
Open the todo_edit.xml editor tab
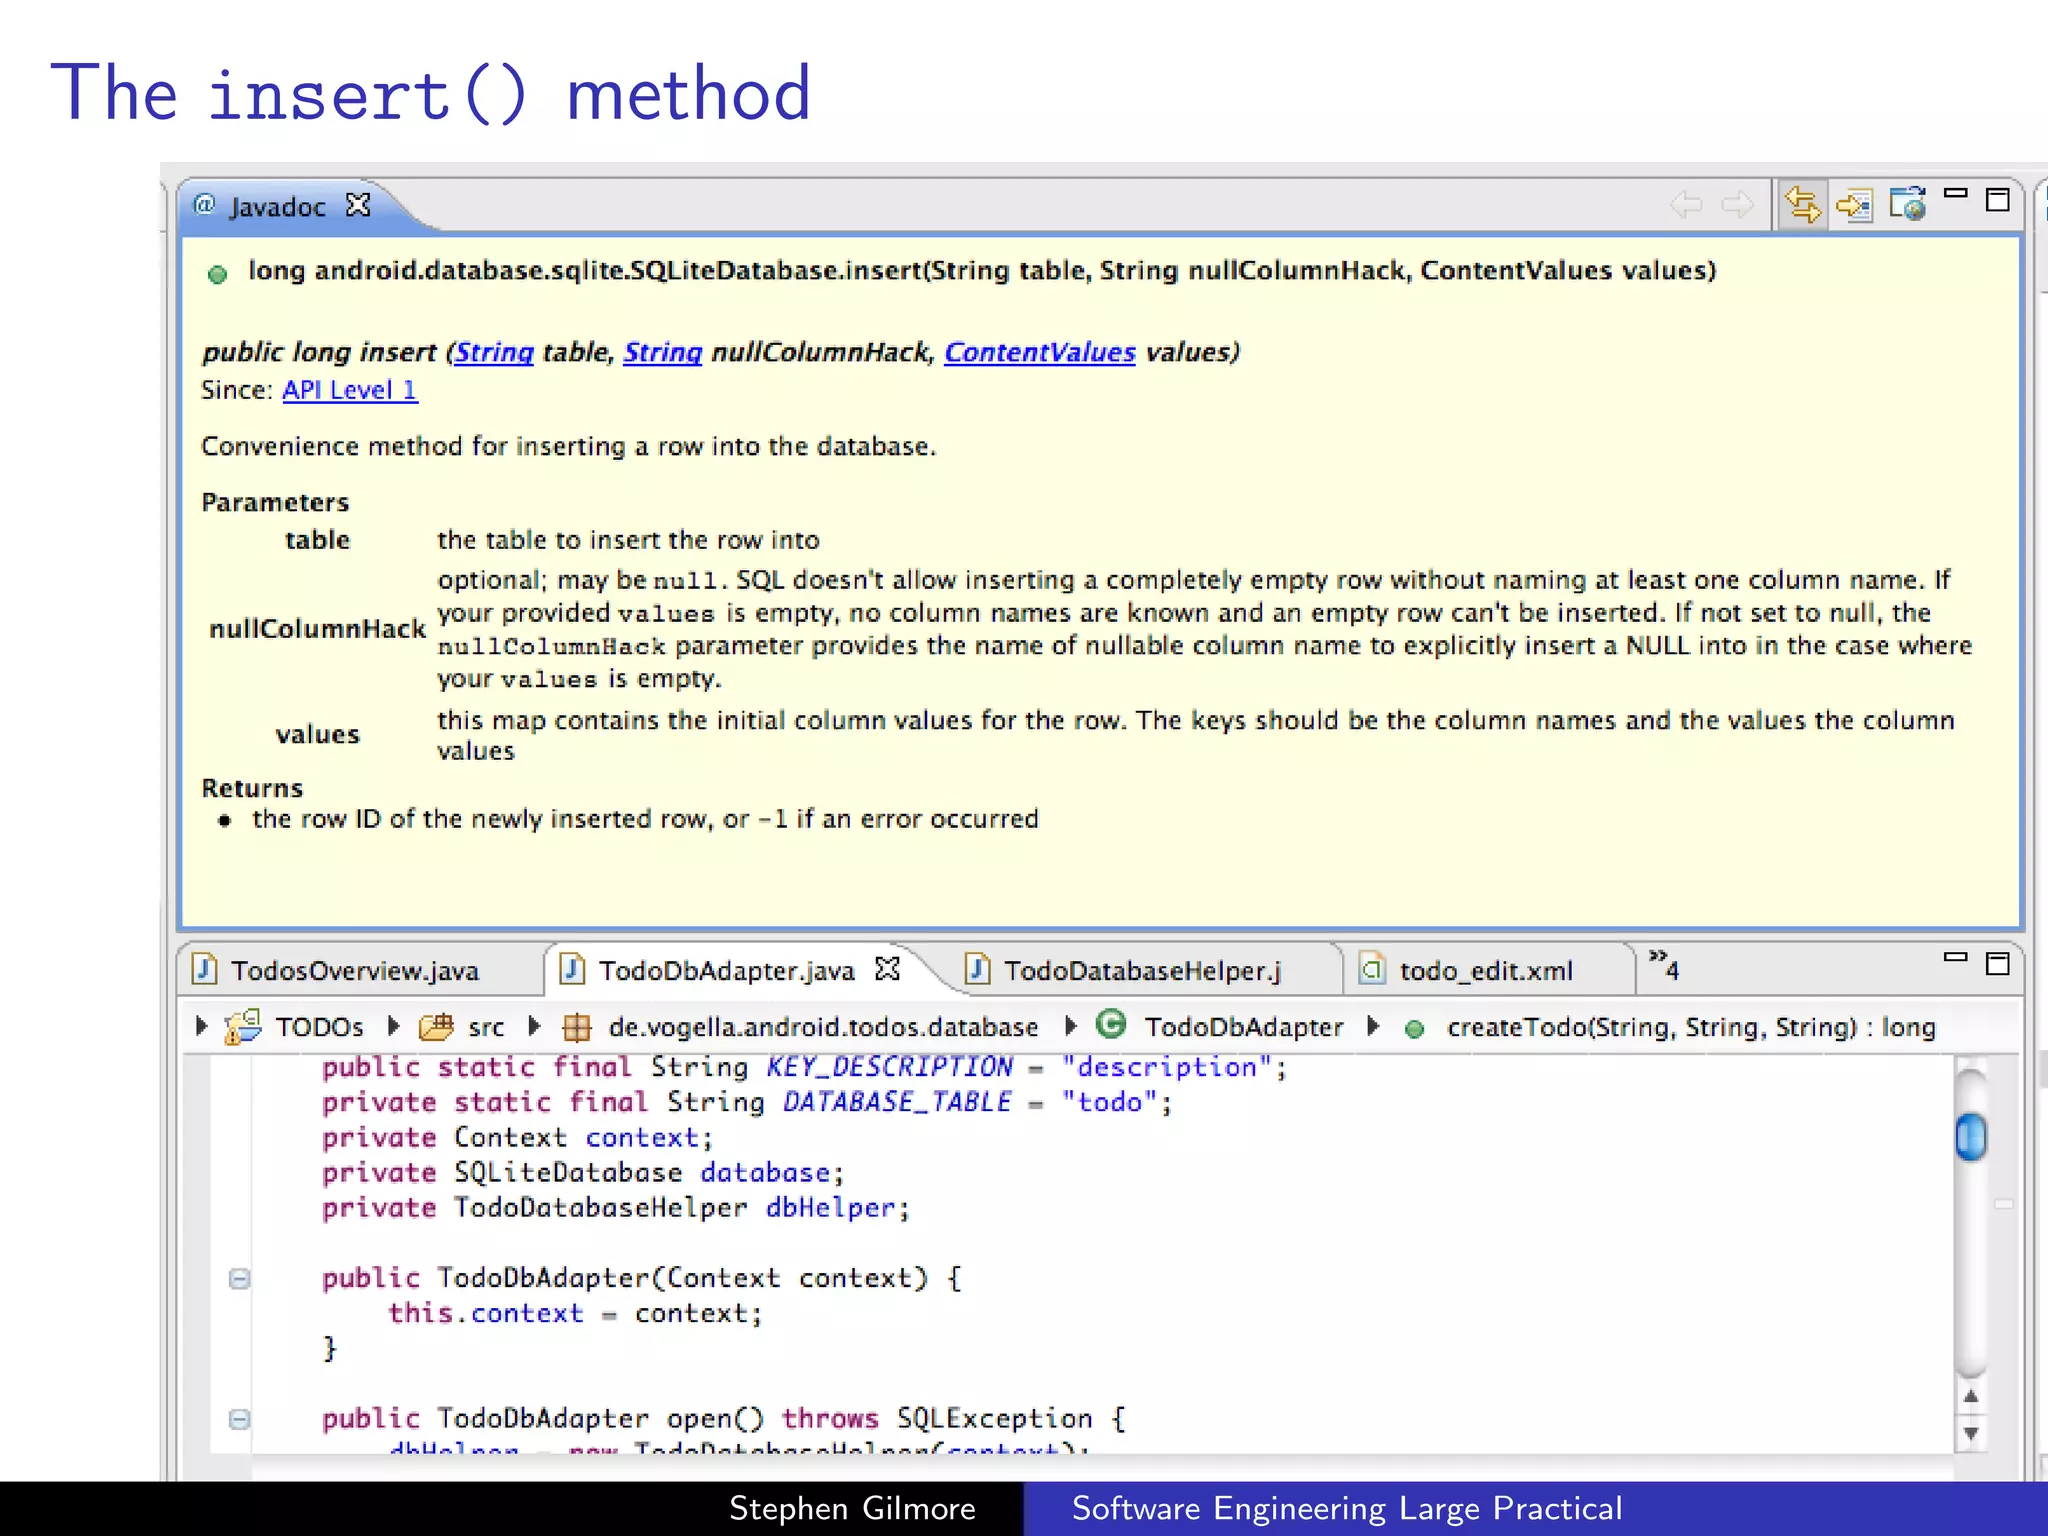pyautogui.click(x=1486, y=970)
